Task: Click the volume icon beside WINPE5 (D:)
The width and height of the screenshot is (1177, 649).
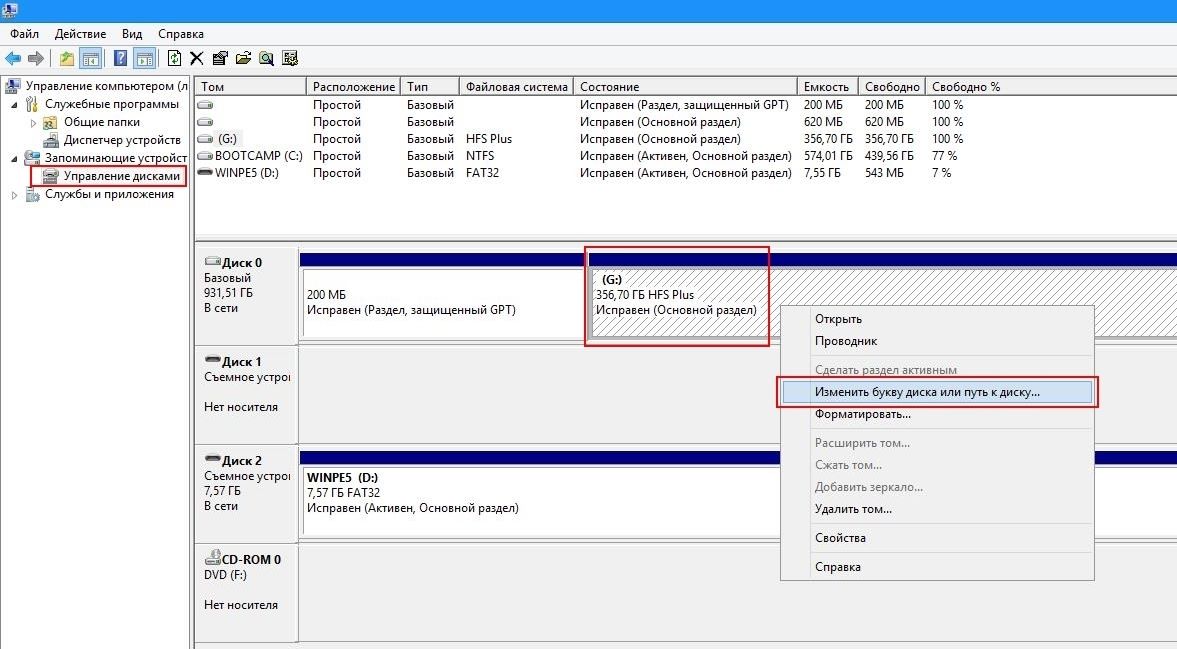Action: [205, 173]
